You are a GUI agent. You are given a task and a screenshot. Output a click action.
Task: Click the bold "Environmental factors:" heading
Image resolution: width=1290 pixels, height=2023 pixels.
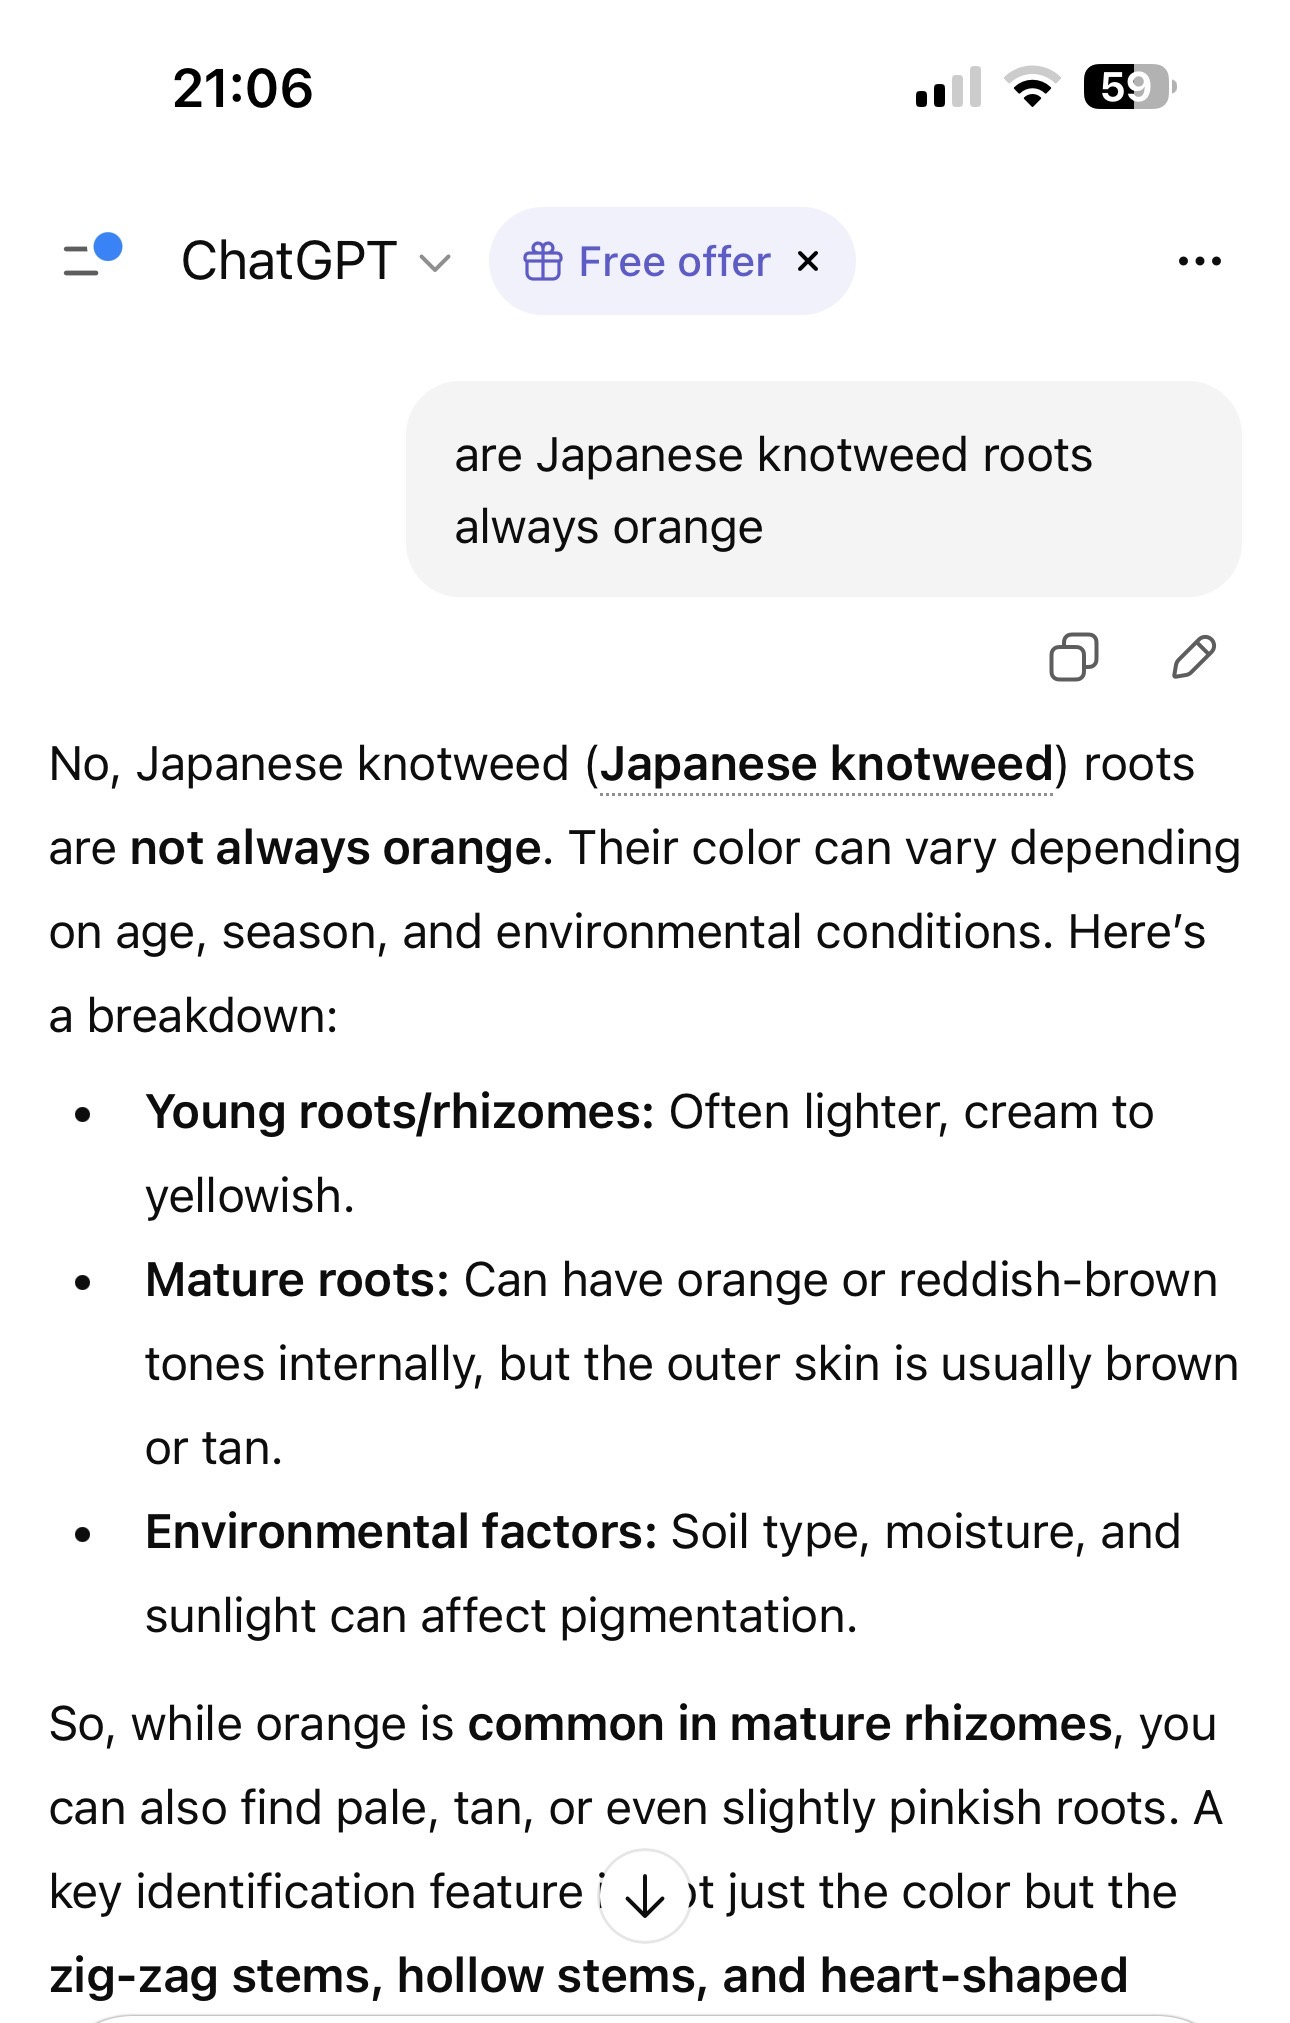[x=400, y=1532]
